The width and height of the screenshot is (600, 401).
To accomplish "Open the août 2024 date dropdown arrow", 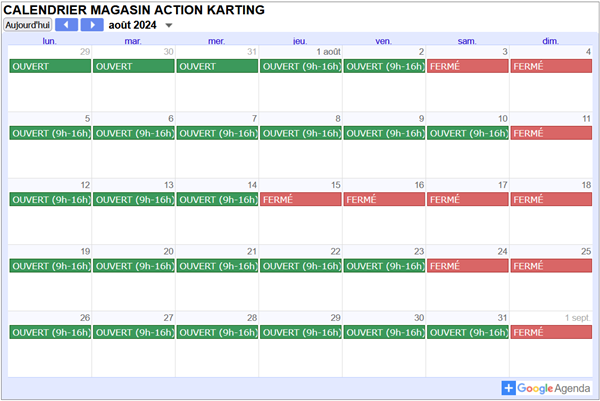I will pos(169,26).
